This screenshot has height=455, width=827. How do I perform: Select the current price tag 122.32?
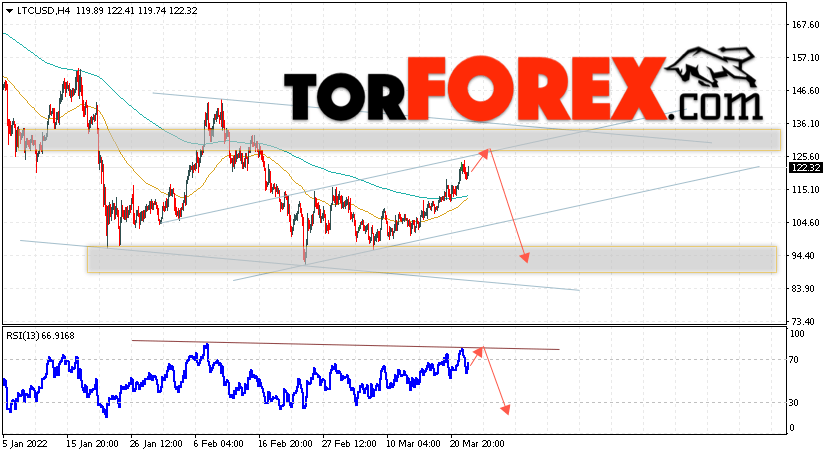(x=805, y=168)
